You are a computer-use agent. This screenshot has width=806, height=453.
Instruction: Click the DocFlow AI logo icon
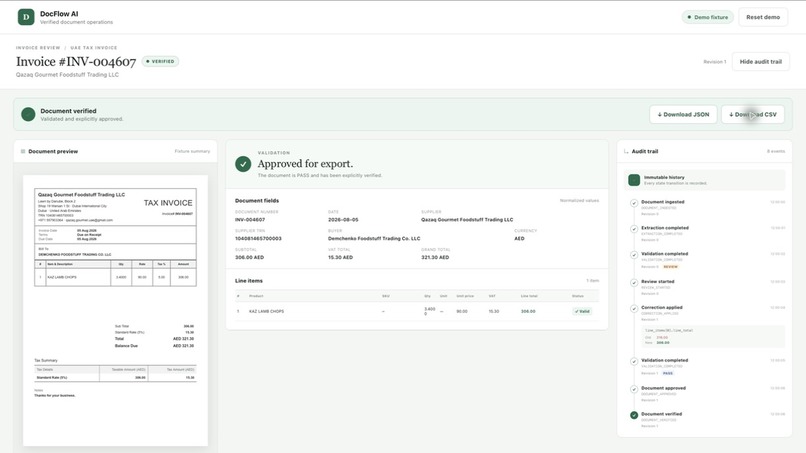[26, 17]
